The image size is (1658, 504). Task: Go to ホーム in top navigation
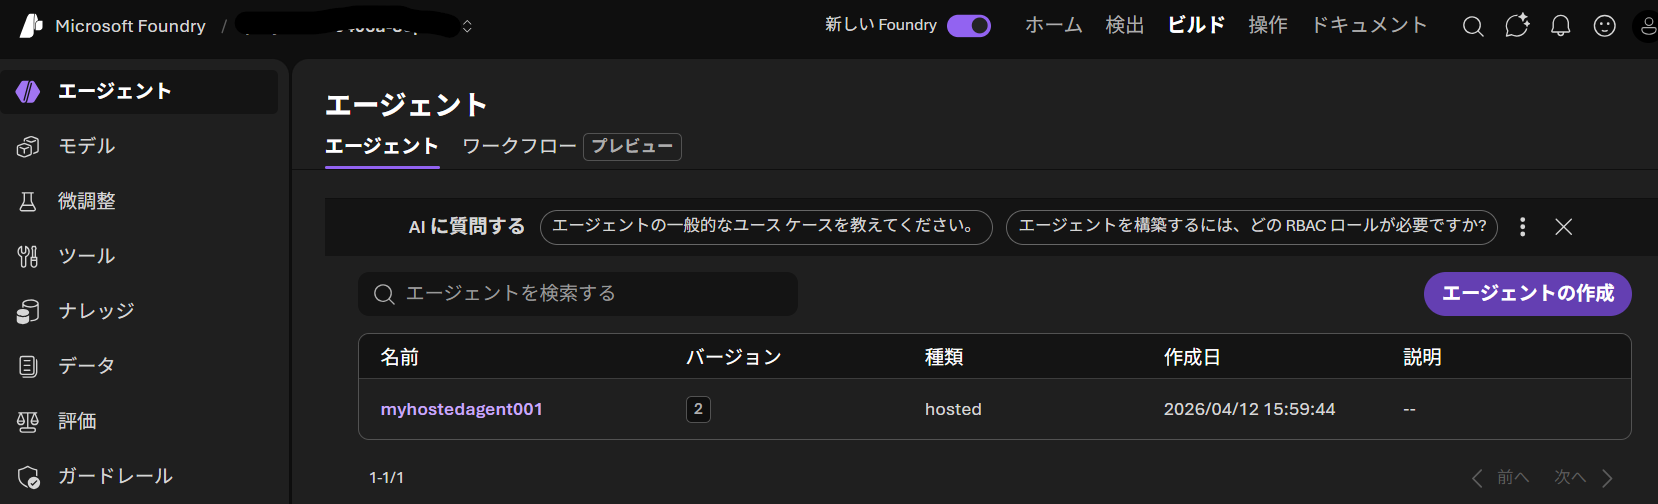[x=1054, y=25]
